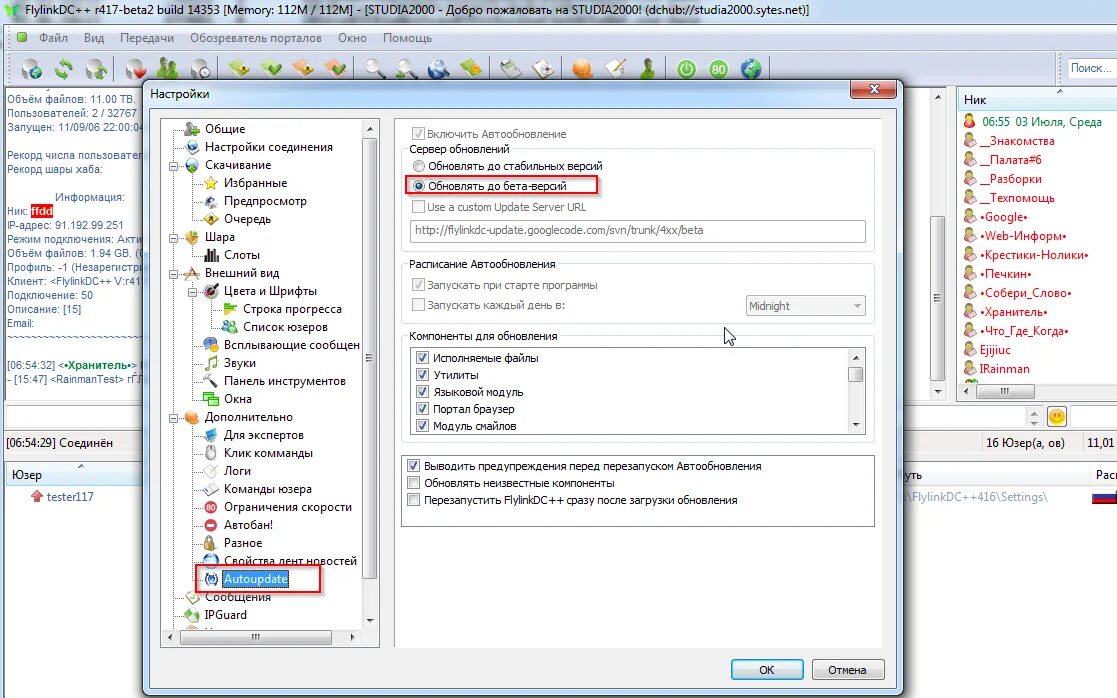Open Передачи menu
The image size is (1117, 698).
click(x=147, y=38)
